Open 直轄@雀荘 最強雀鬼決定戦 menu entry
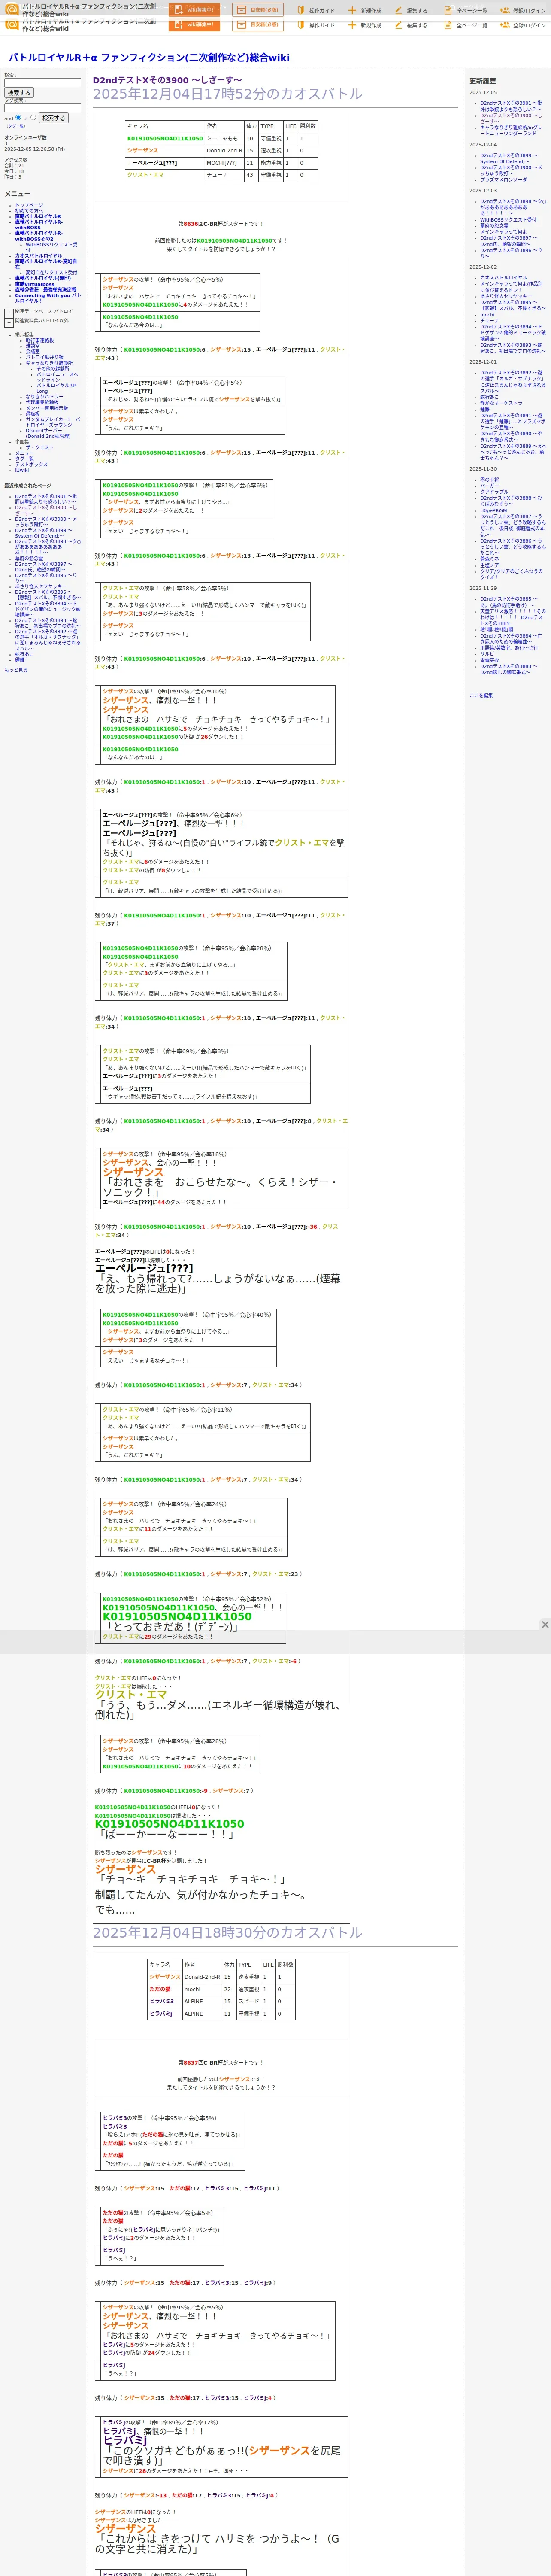The width and height of the screenshot is (551, 2576). click(45, 290)
